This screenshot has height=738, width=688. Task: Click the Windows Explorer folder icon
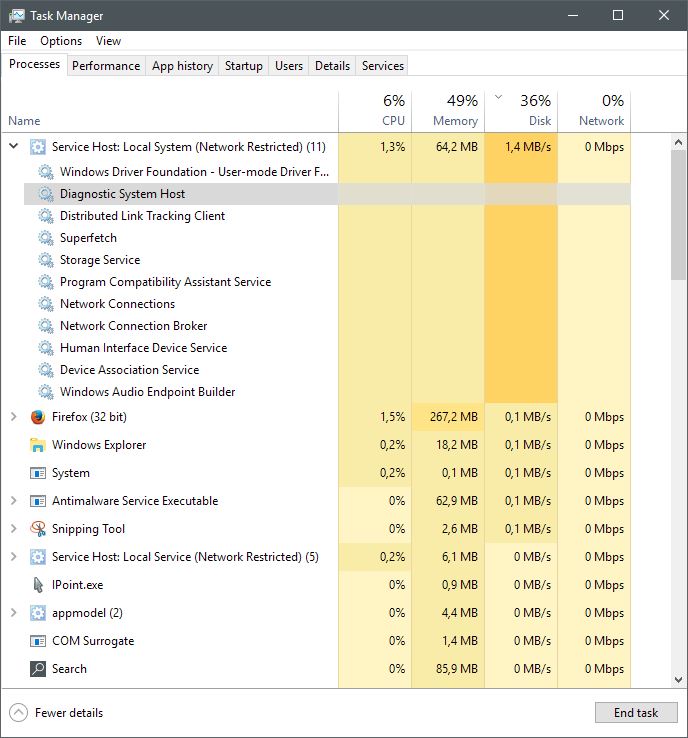pyautogui.click(x=38, y=445)
